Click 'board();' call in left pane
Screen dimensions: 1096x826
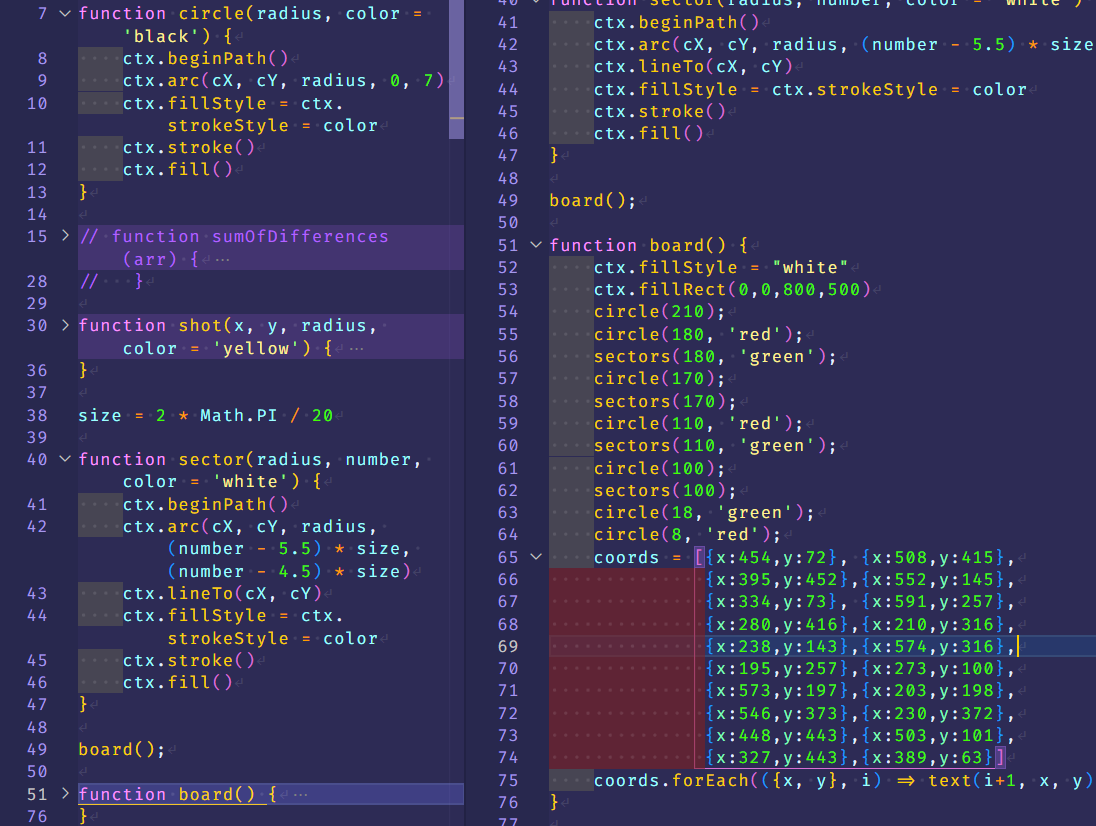coord(122,749)
